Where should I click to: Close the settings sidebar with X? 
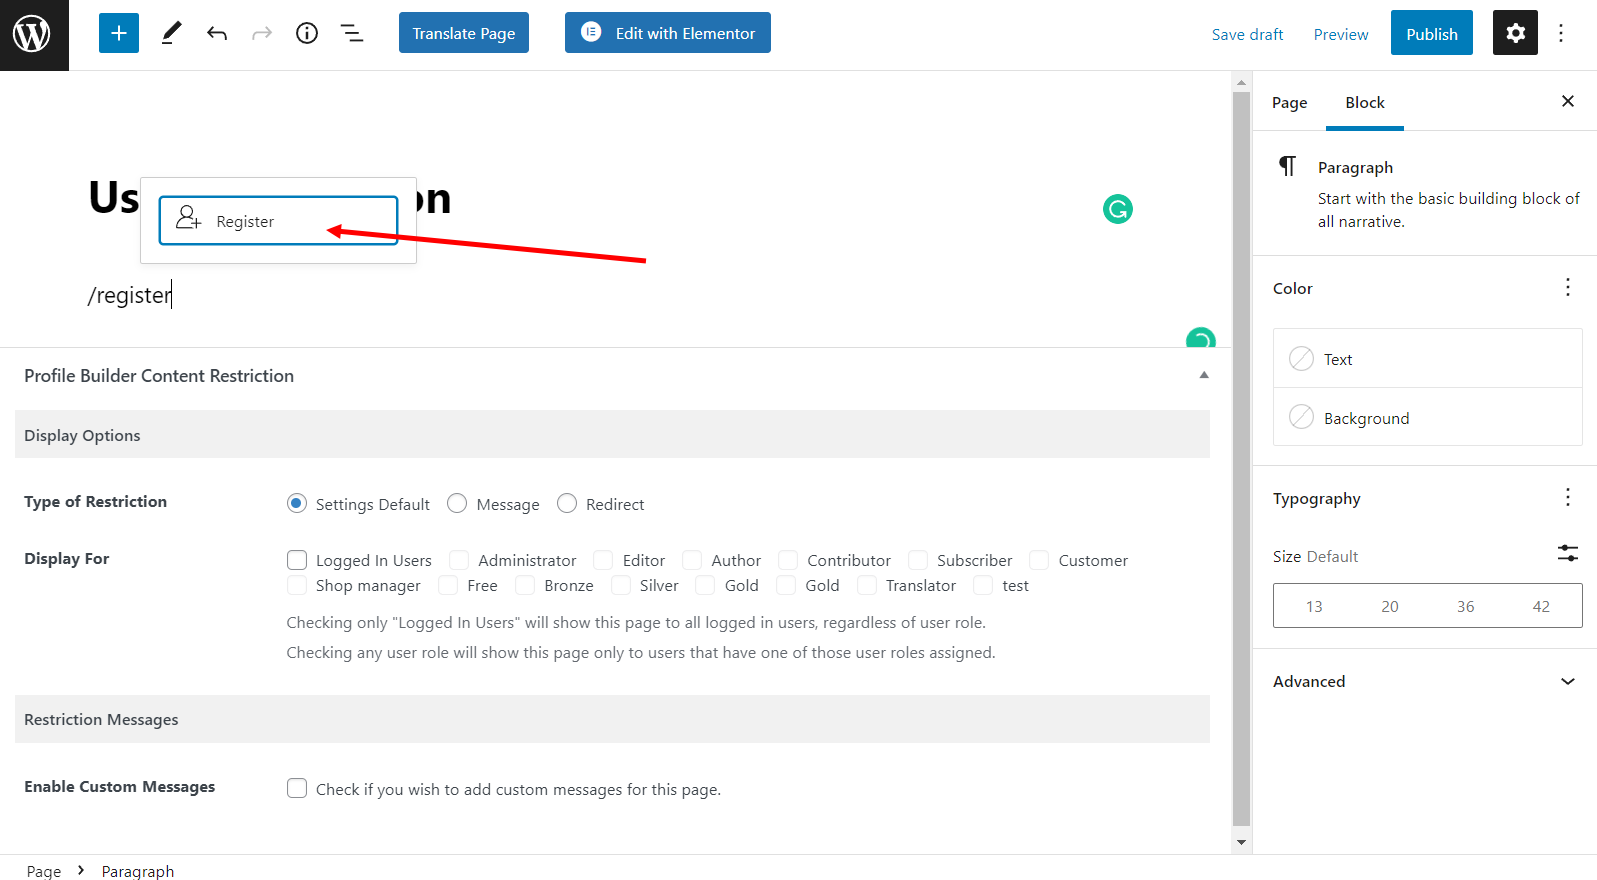pyautogui.click(x=1568, y=101)
